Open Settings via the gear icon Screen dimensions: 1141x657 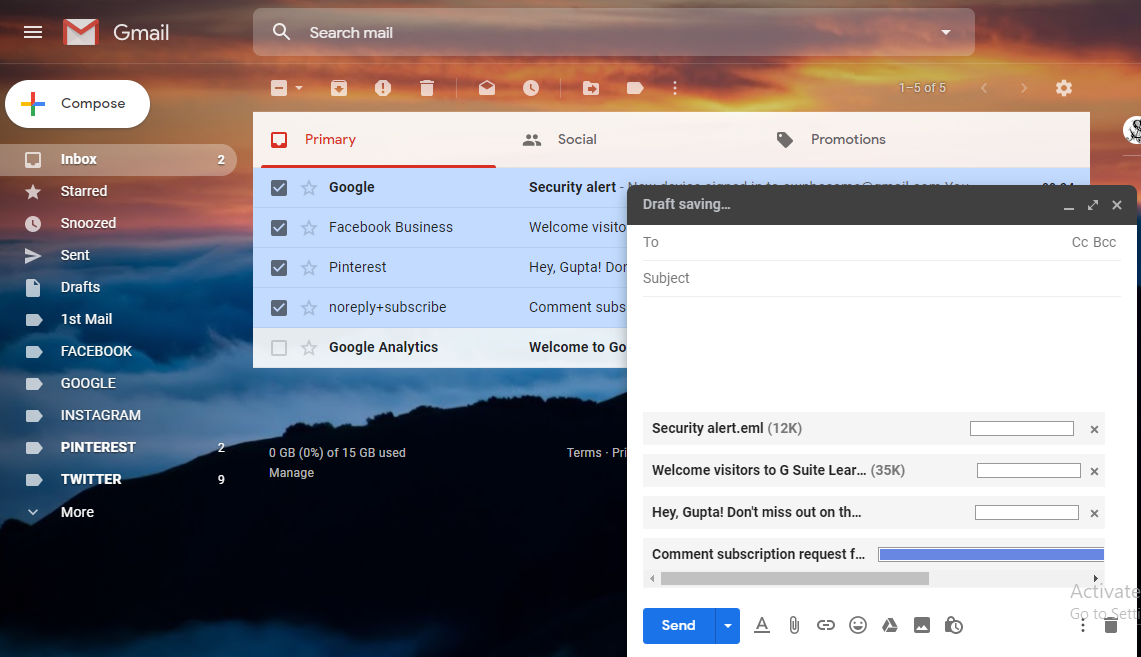(x=1064, y=88)
